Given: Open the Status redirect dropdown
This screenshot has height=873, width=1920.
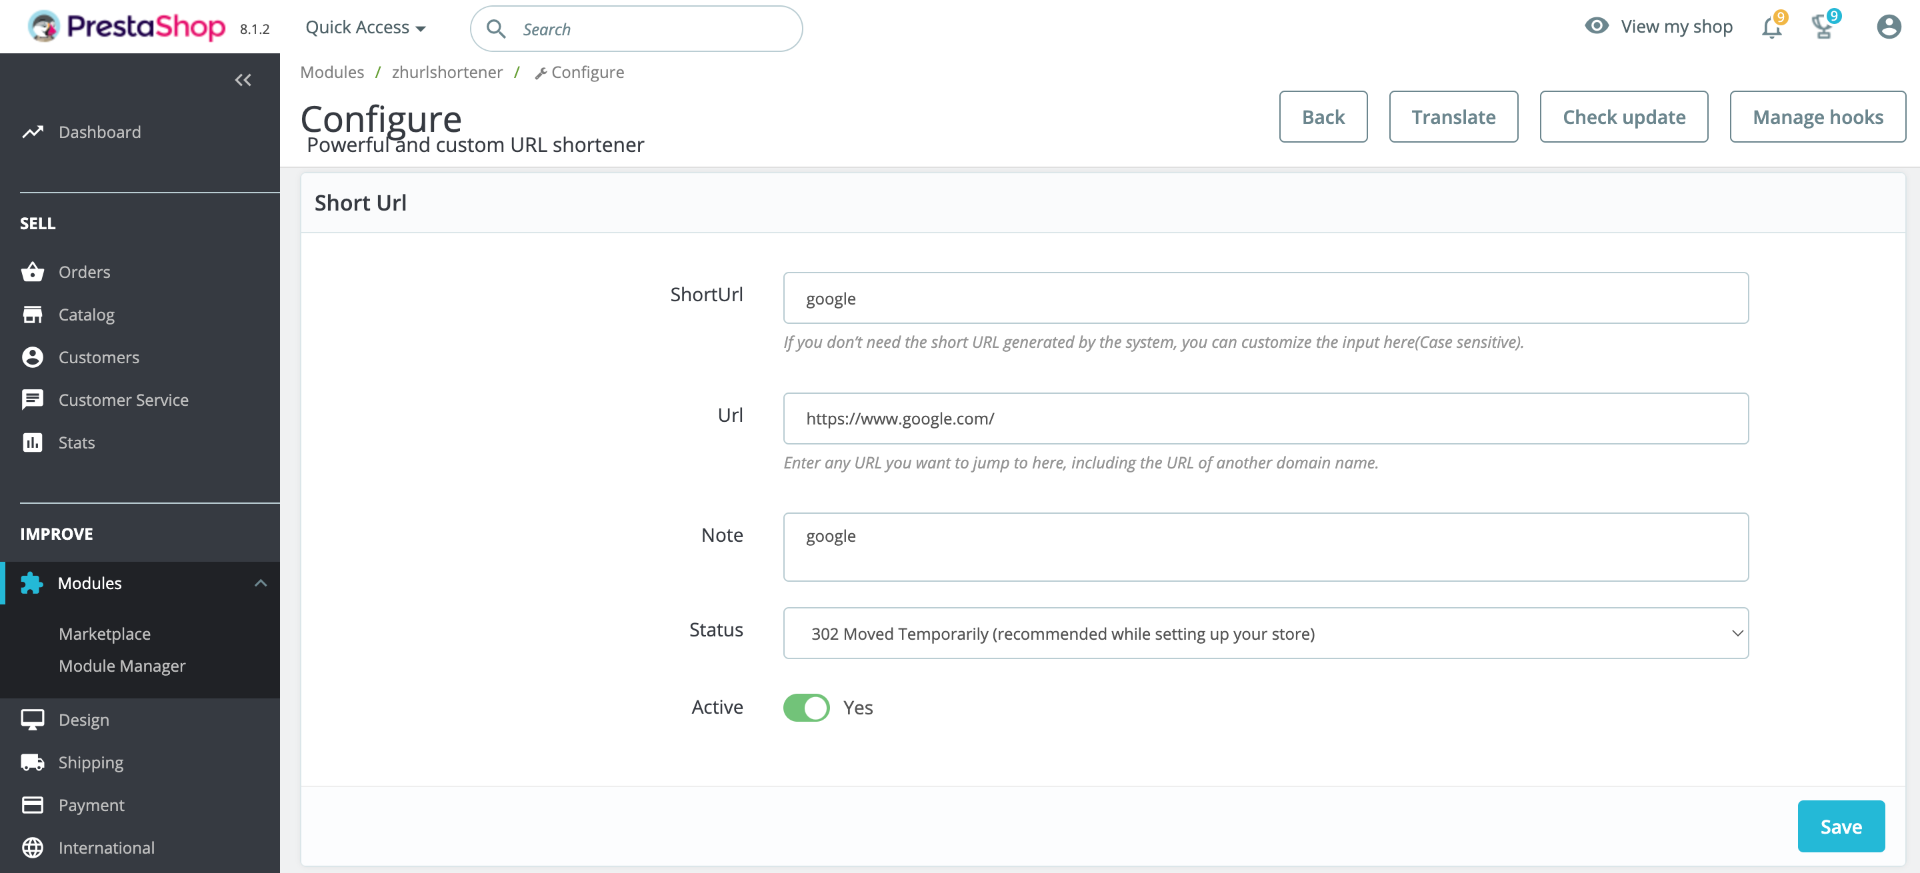Looking at the screenshot, I should (x=1265, y=634).
